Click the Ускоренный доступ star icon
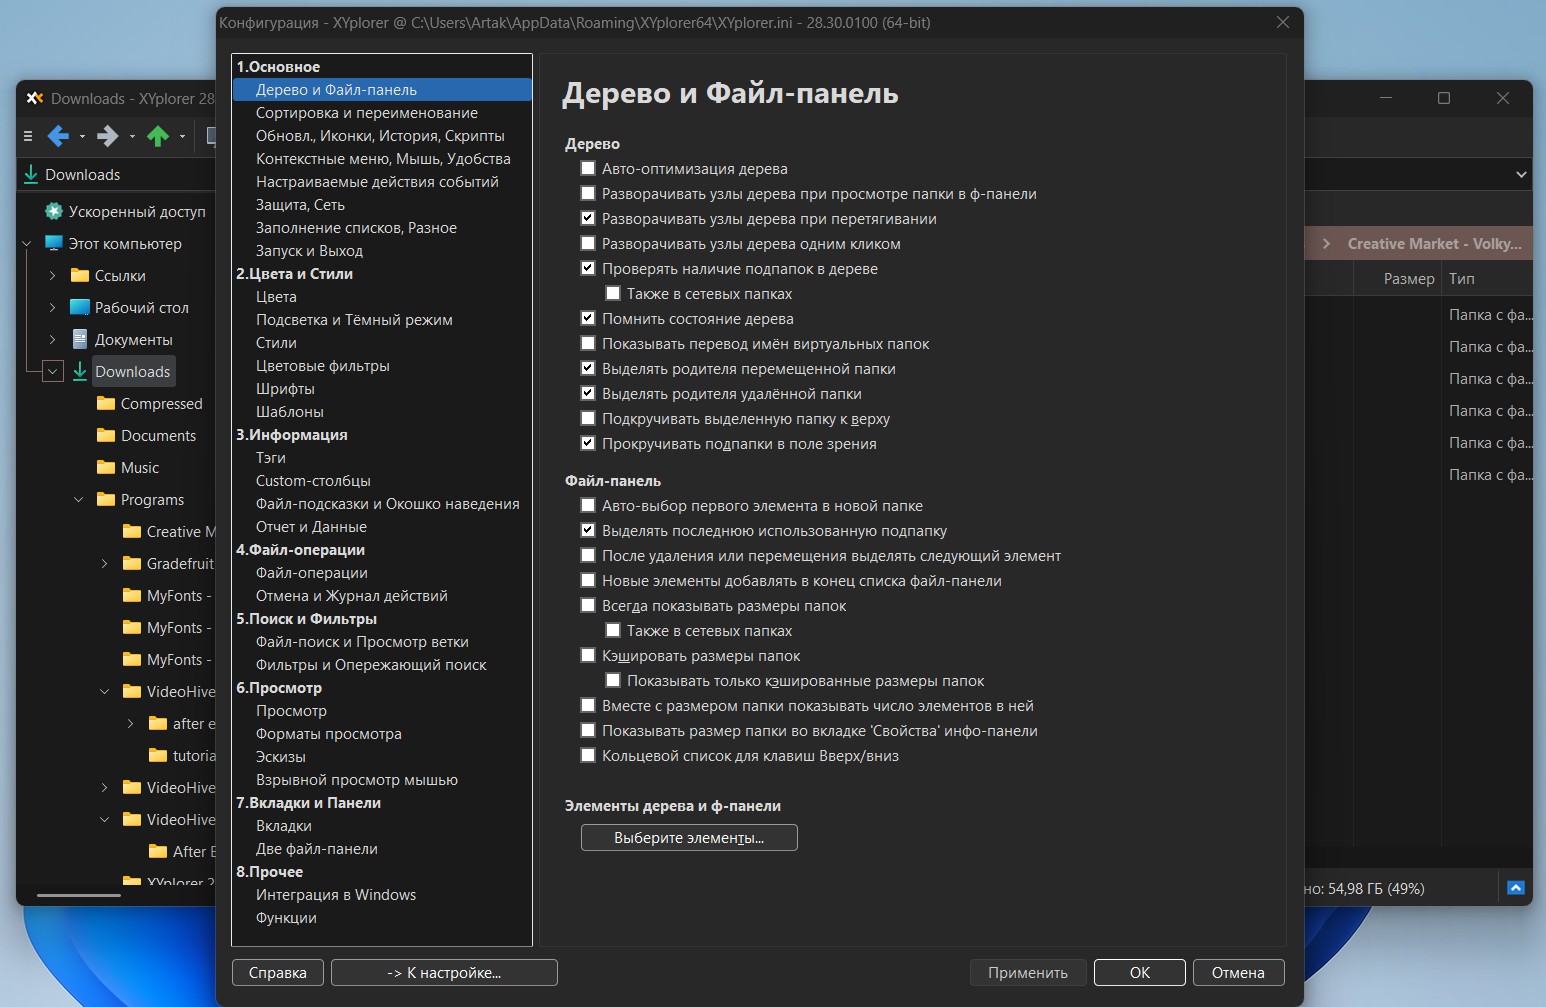The height and width of the screenshot is (1007, 1546). (x=54, y=211)
